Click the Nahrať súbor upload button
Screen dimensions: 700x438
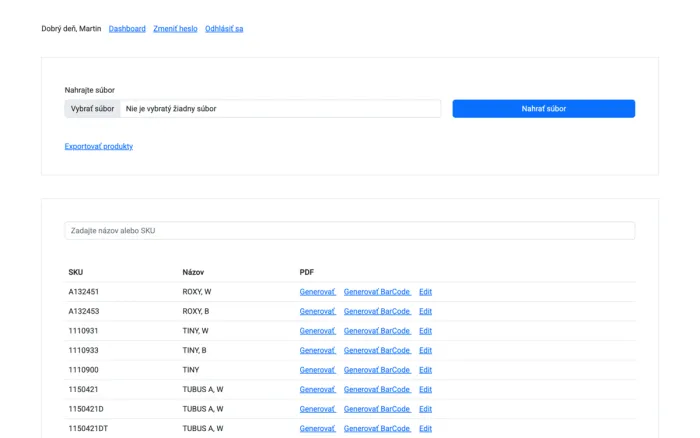[x=544, y=108]
